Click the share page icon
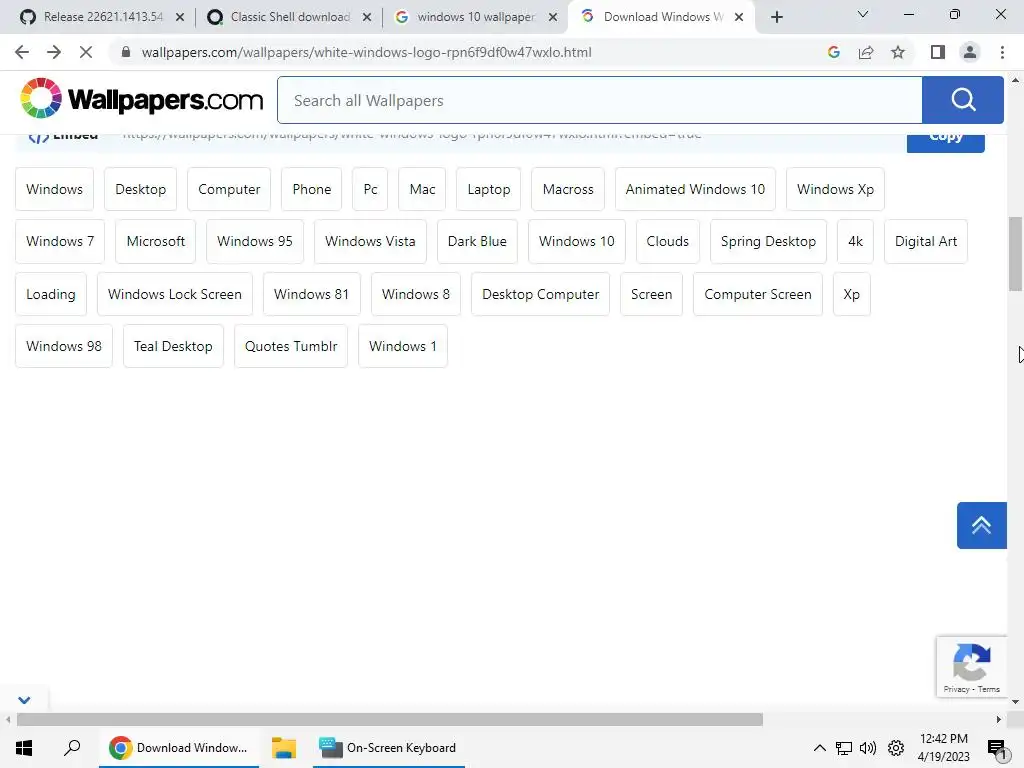Viewport: 1024px width, 768px height. tap(866, 52)
